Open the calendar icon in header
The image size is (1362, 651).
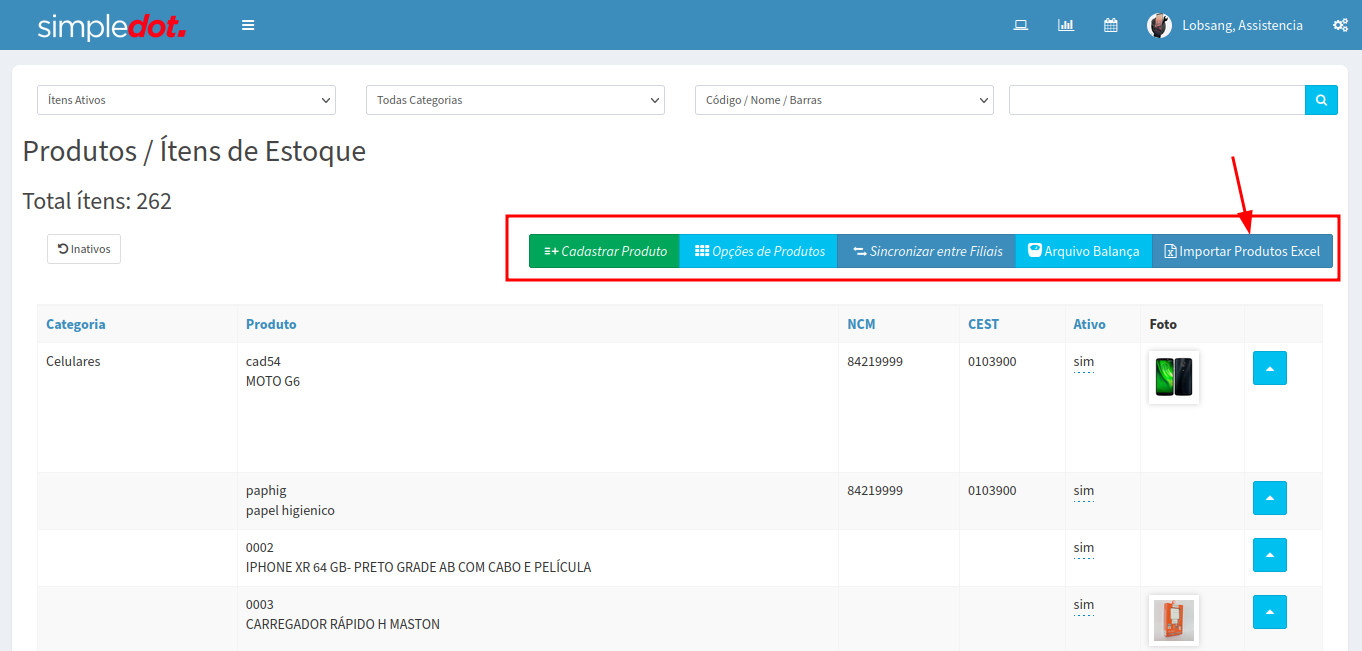point(1110,25)
